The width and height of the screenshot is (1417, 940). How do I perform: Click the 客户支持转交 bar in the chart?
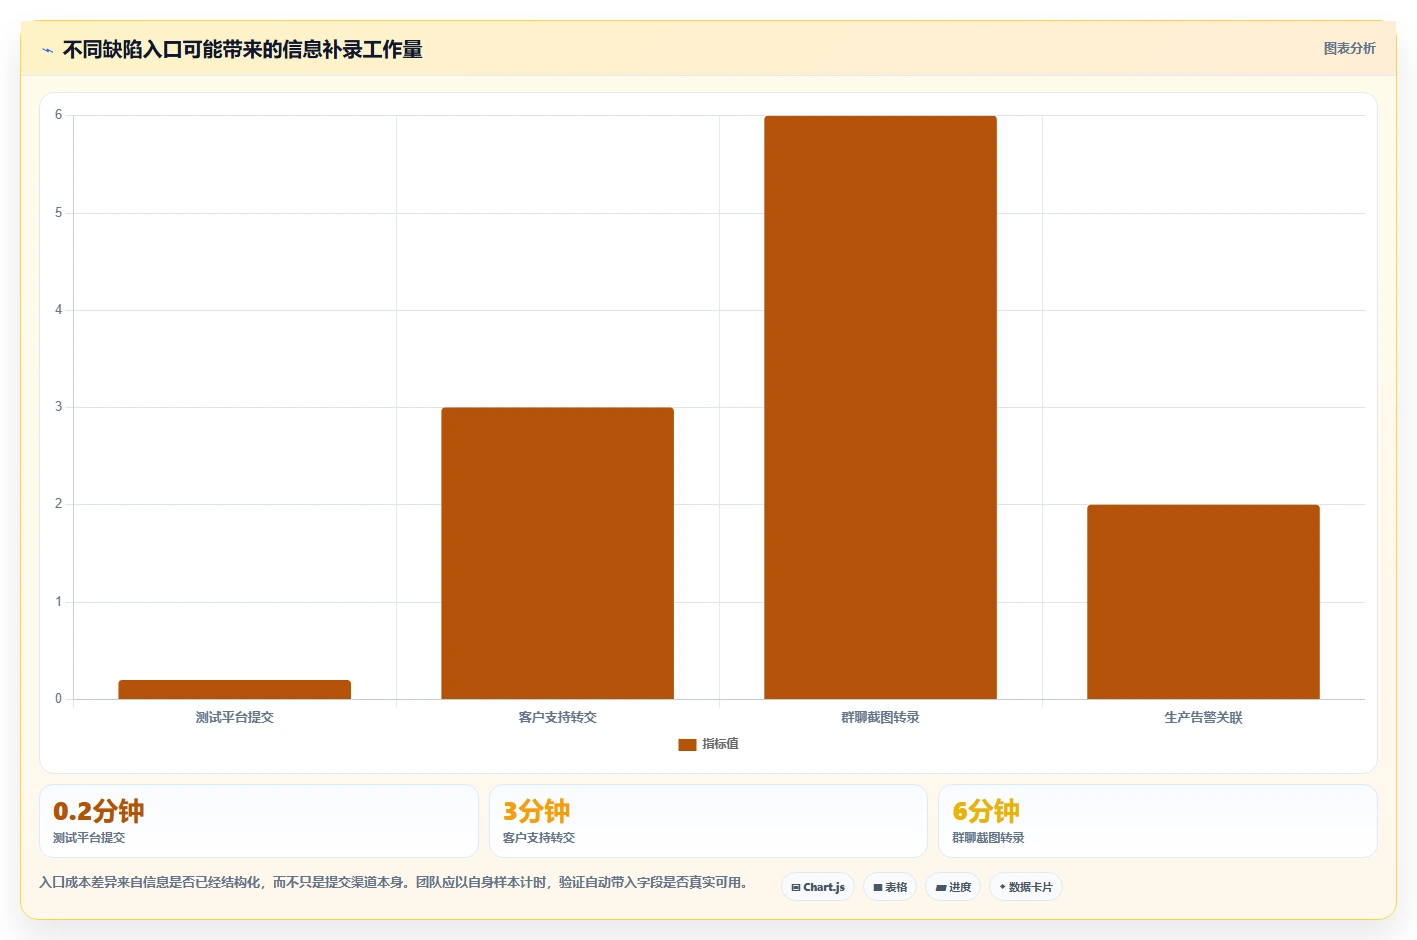click(x=557, y=553)
